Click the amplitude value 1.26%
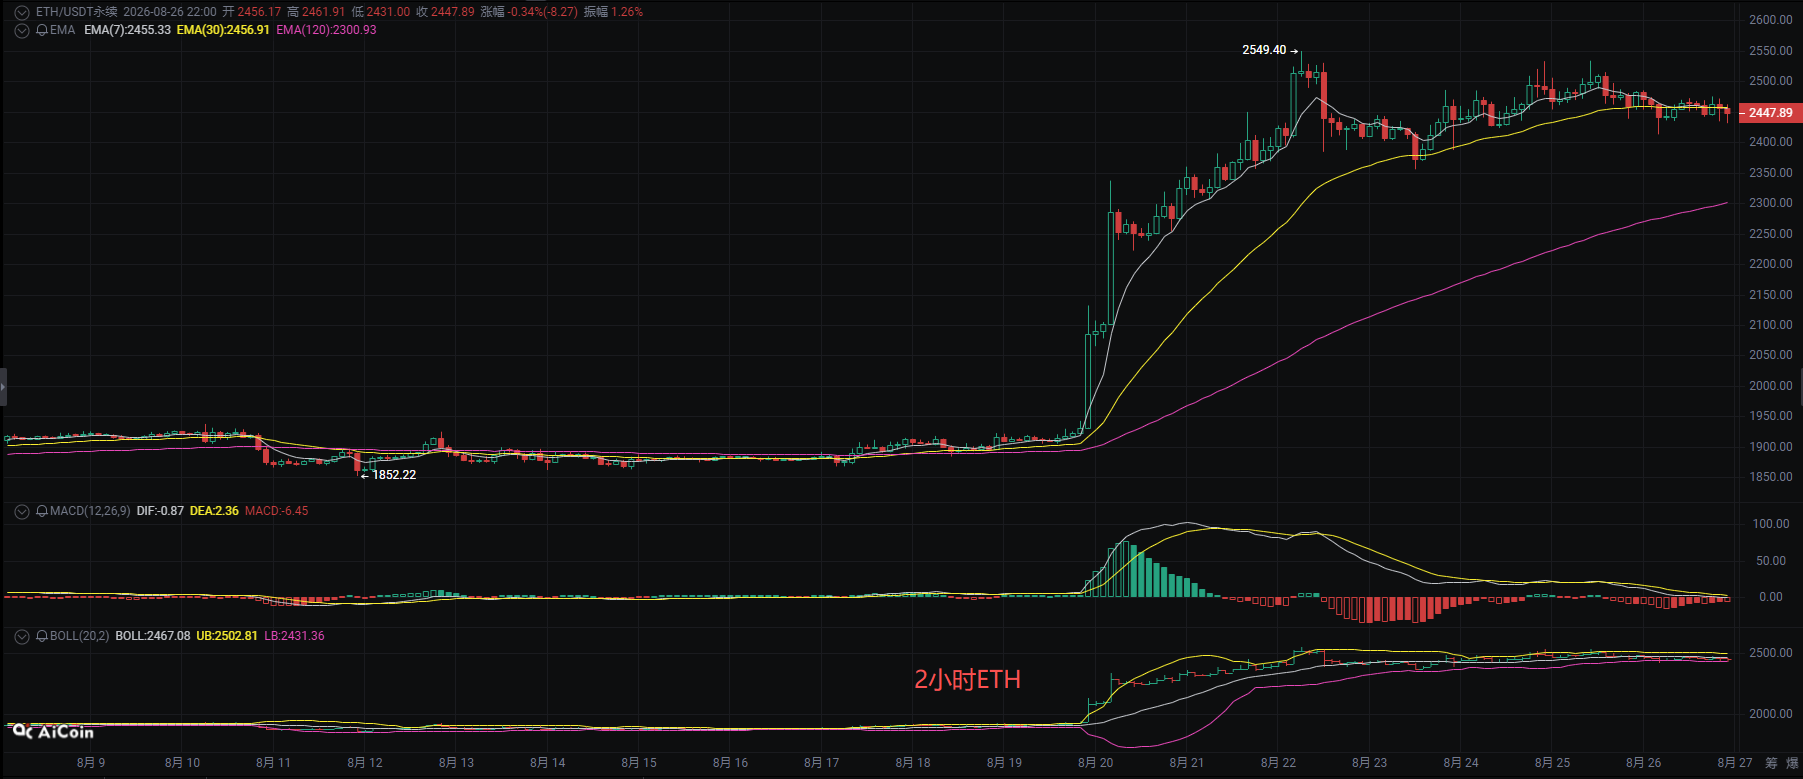The image size is (1803, 779). click(x=627, y=12)
